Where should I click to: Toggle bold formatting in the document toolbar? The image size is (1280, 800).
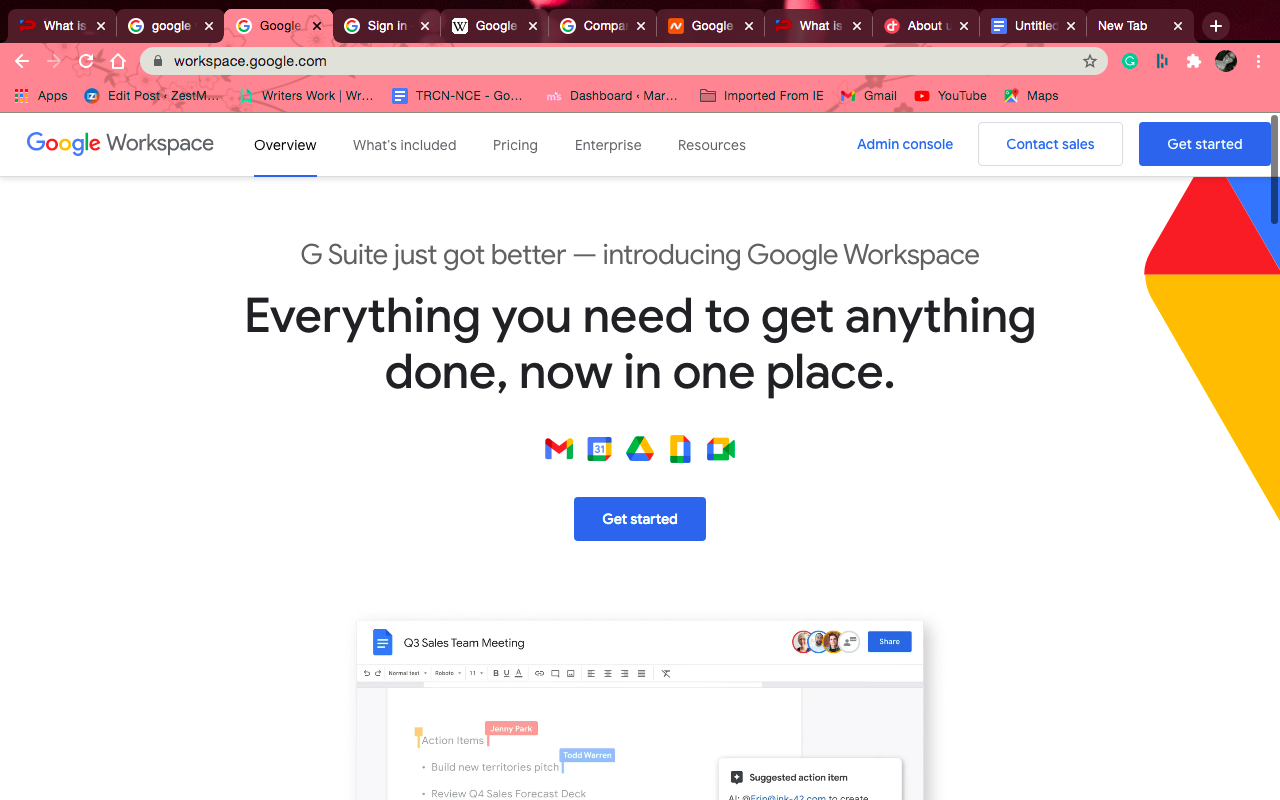click(x=495, y=673)
